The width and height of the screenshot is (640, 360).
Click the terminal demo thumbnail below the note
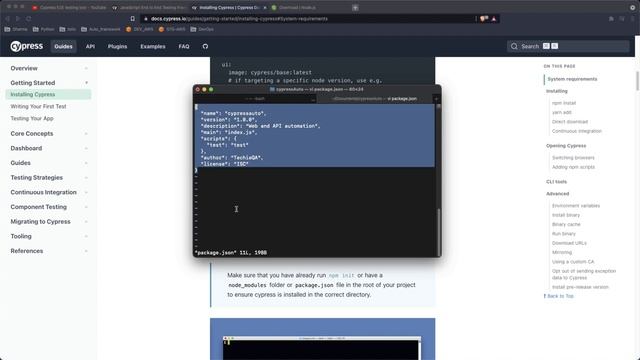(x=322, y=348)
